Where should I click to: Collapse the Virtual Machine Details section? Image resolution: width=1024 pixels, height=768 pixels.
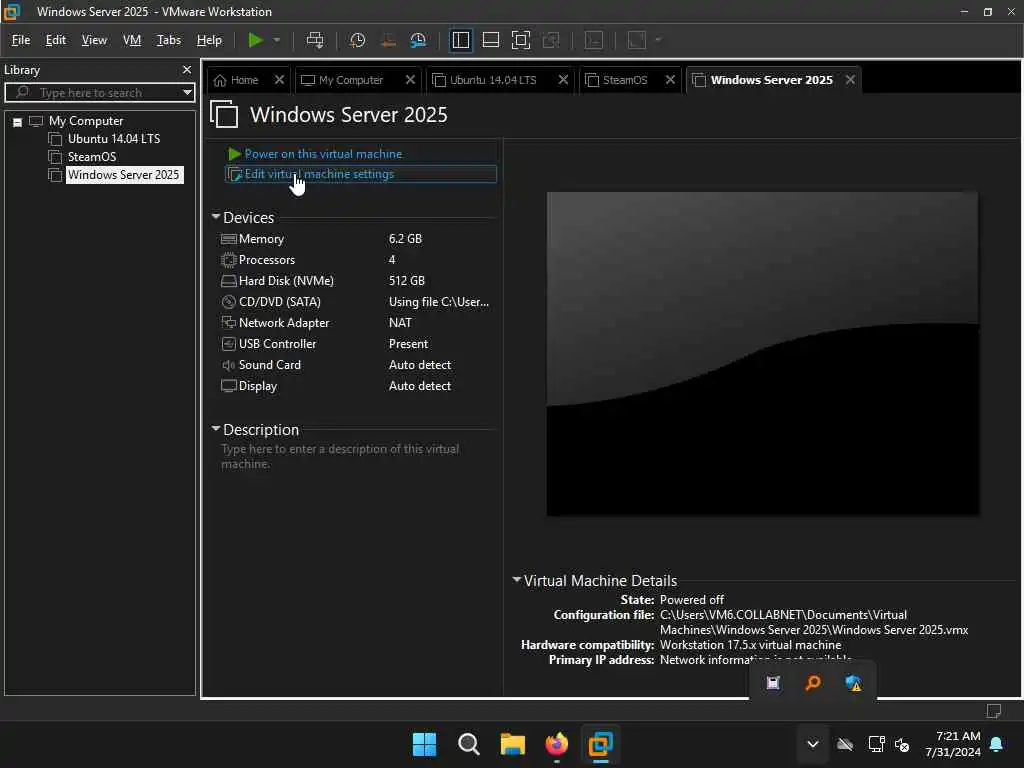517,579
